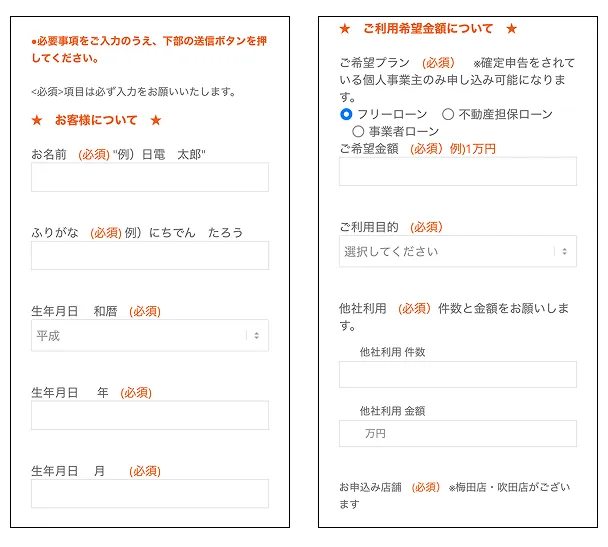
Task: Click the お申込み店舗 label text
Action: [x=370, y=487]
